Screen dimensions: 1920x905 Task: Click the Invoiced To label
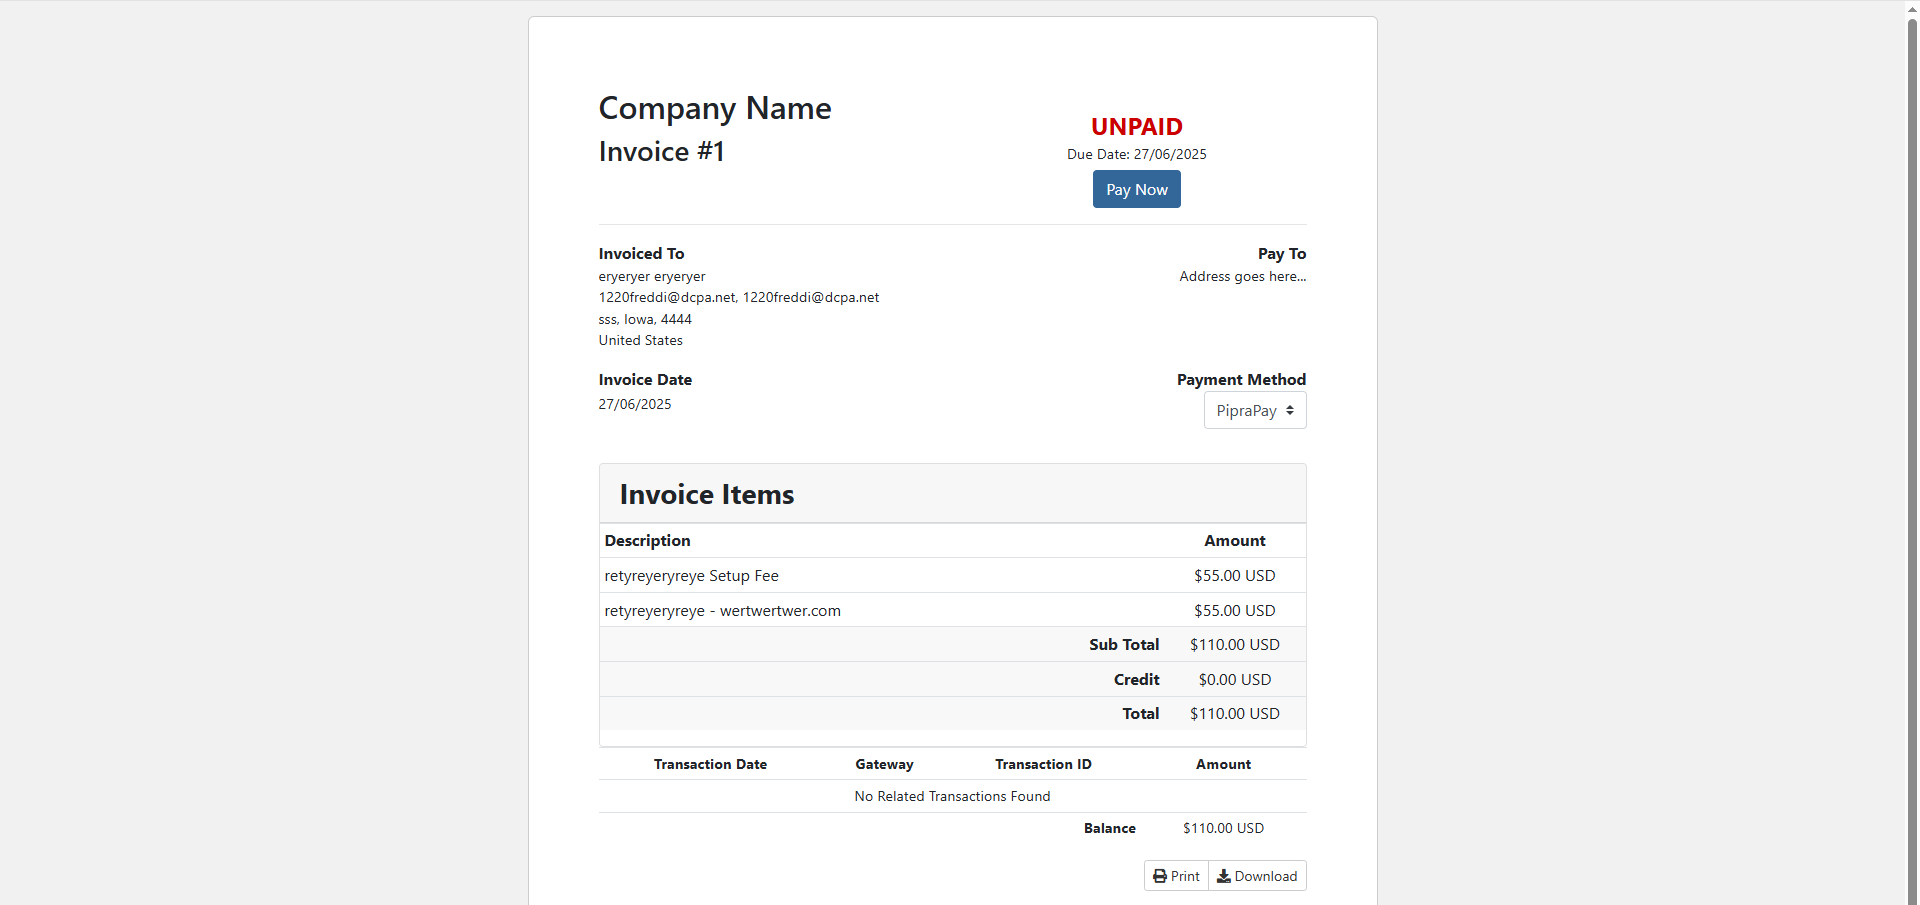coord(641,254)
